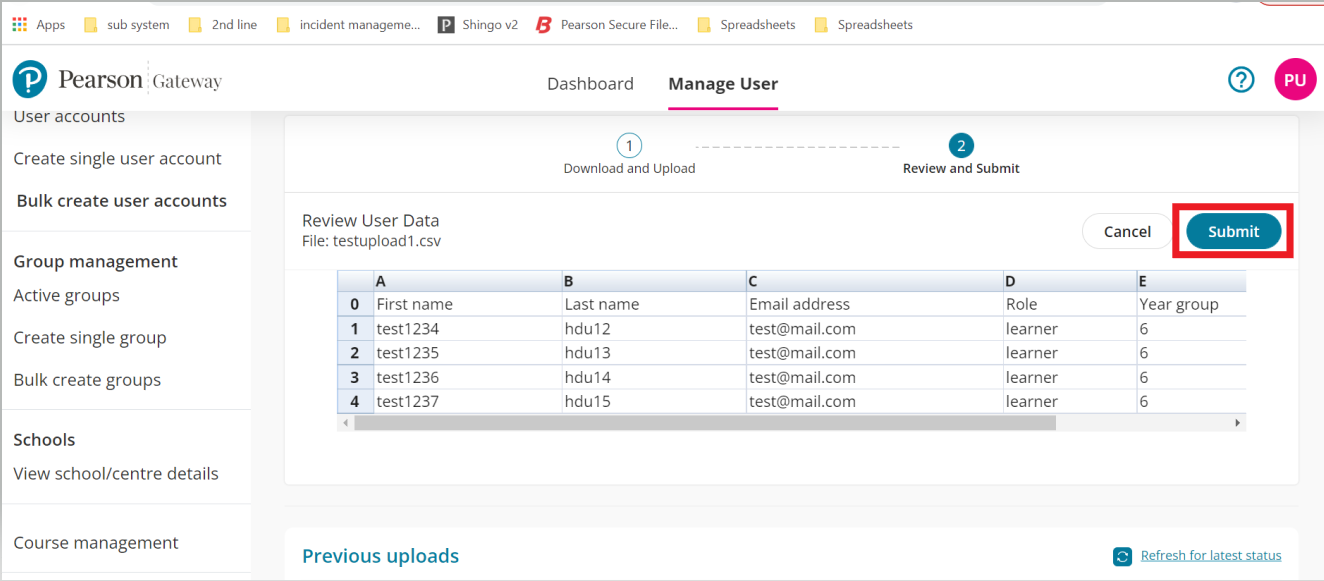The width and height of the screenshot is (1324, 581).
Task: Open the Pearson Secure File bookmark
Action: [607, 25]
